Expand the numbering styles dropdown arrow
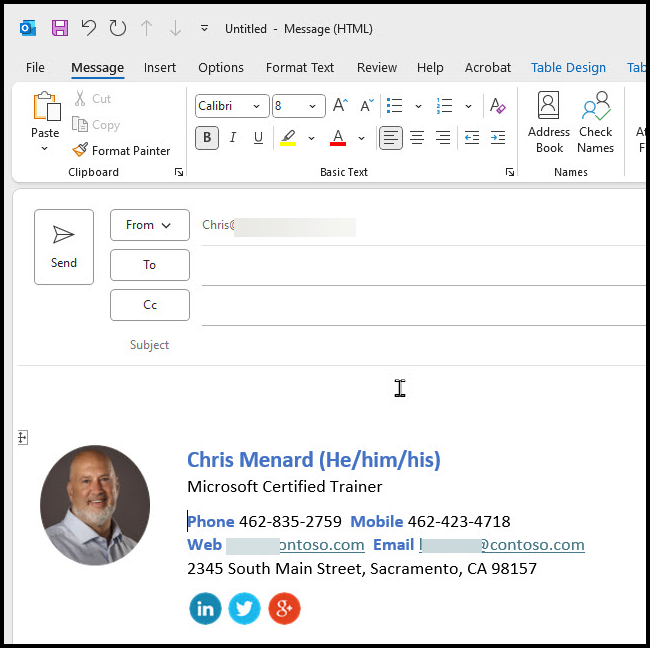Screen dimensions: 650x648 [x=468, y=107]
